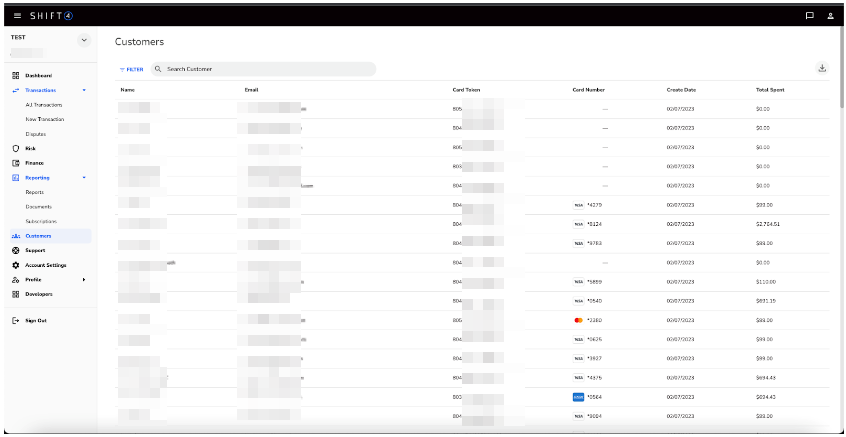
Task: Expand the TEST merchant account dropdown
Action: [84, 41]
